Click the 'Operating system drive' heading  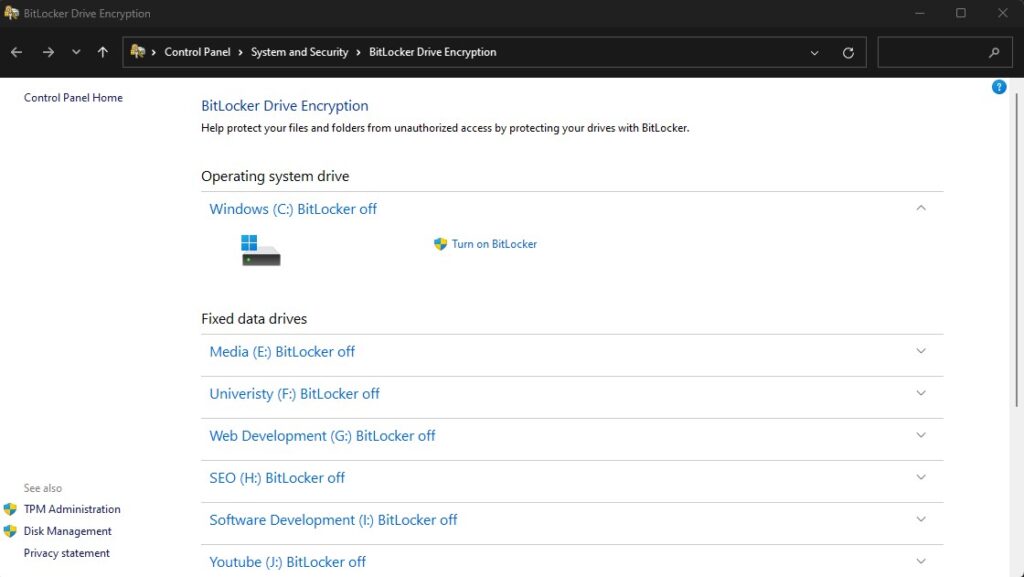point(275,176)
